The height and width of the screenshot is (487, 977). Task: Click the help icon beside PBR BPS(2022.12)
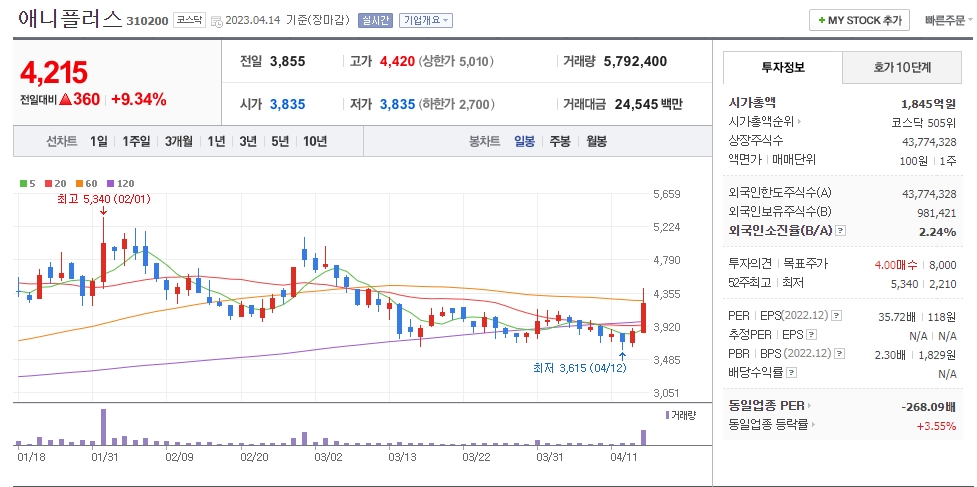pos(841,354)
